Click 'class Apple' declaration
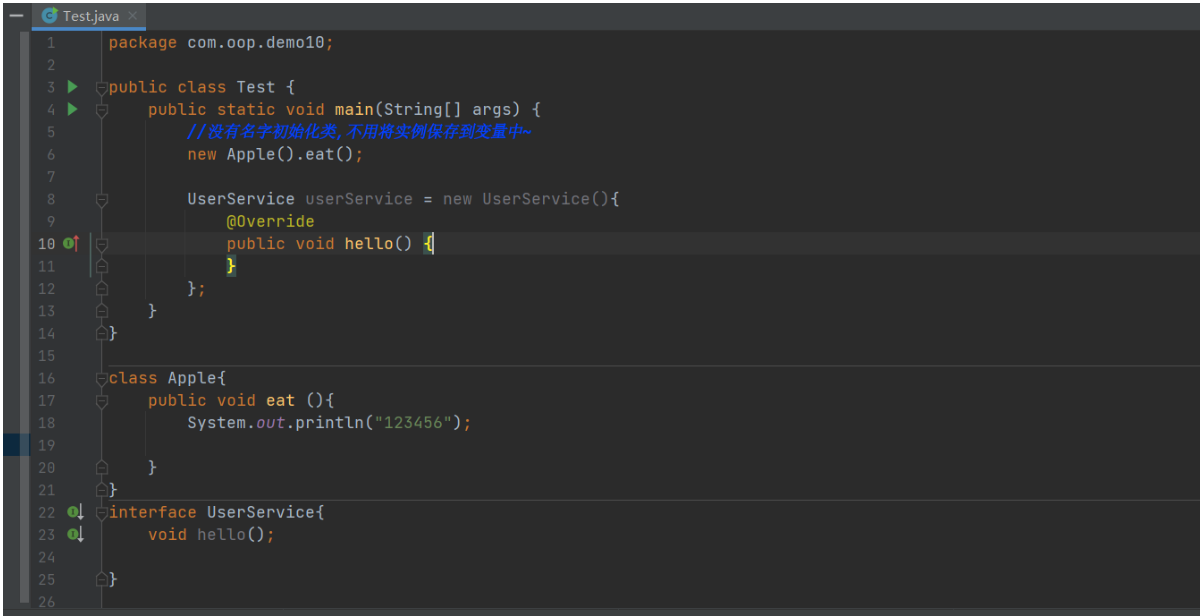This screenshot has height=616, width=1200. pos(163,378)
